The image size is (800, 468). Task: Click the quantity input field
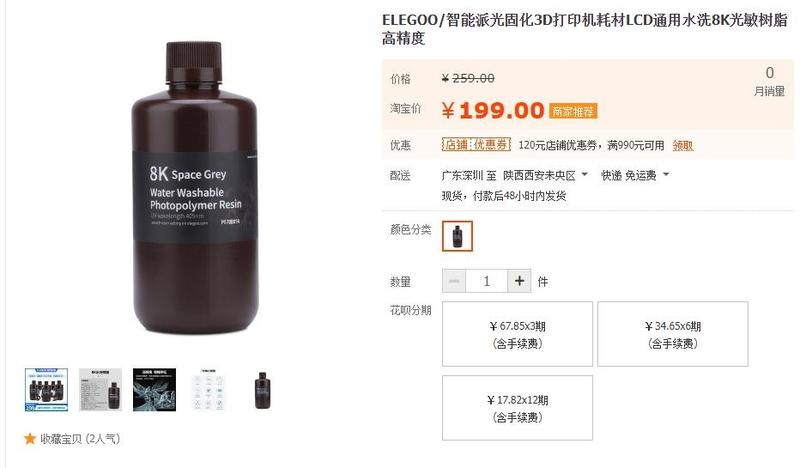pos(487,281)
